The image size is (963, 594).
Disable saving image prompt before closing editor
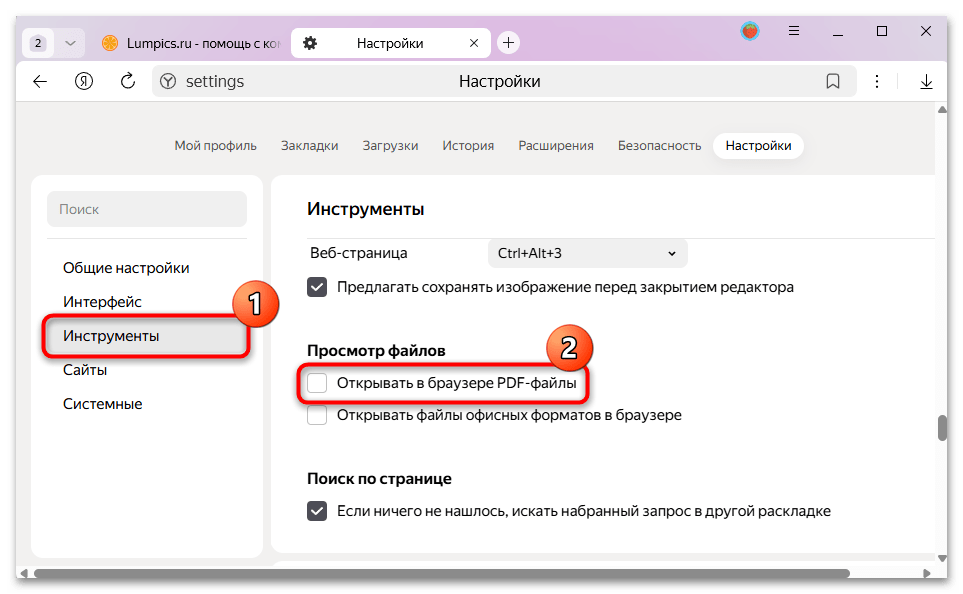tap(317, 287)
